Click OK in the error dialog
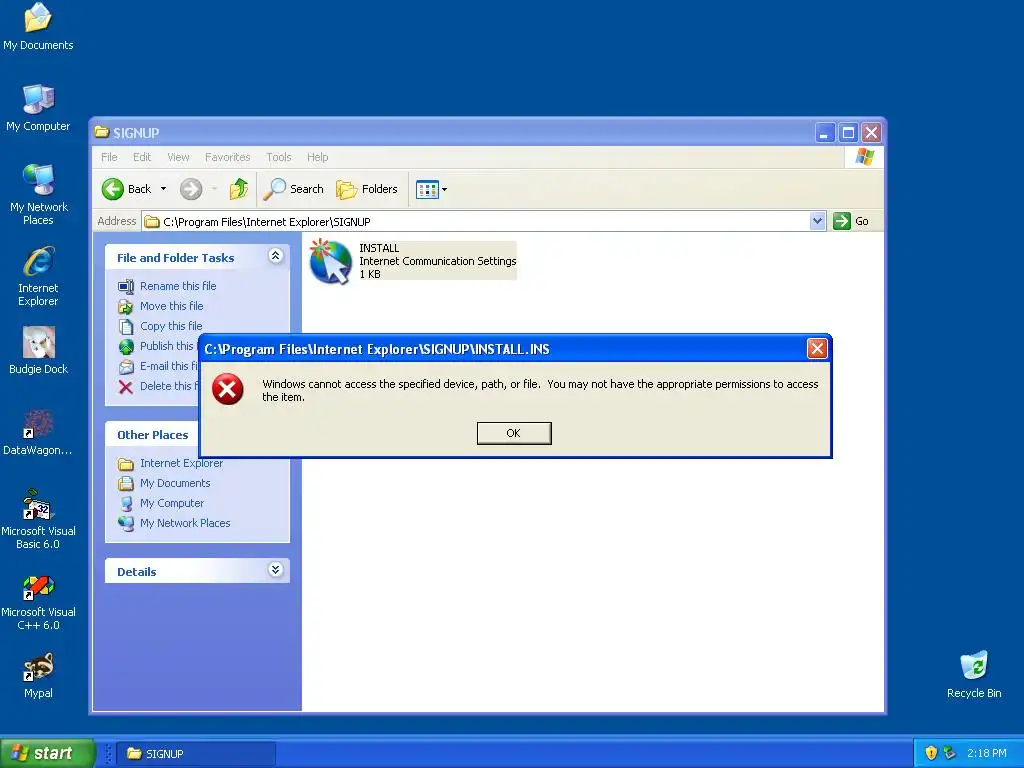Viewport: 1024px width, 768px height. 514,433
